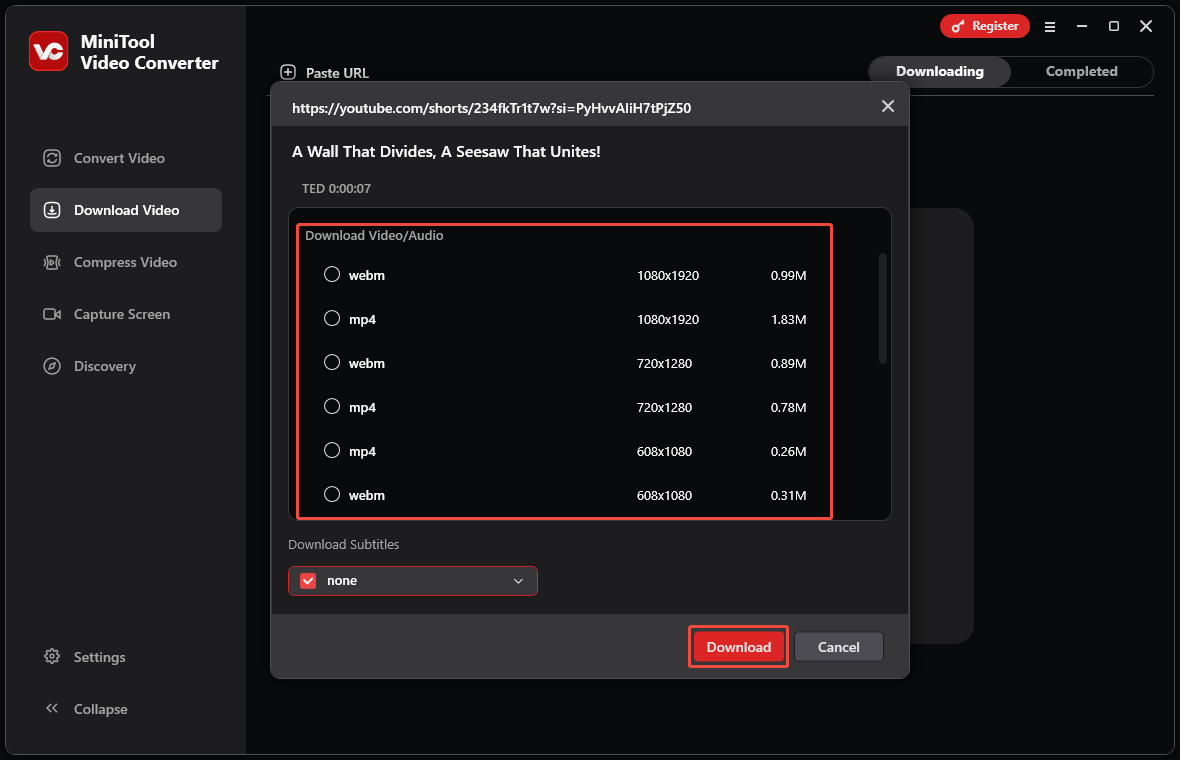Click the 0.99M file size value
The width and height of the screenshot is (1180, 760).
(x=788, y=275)
